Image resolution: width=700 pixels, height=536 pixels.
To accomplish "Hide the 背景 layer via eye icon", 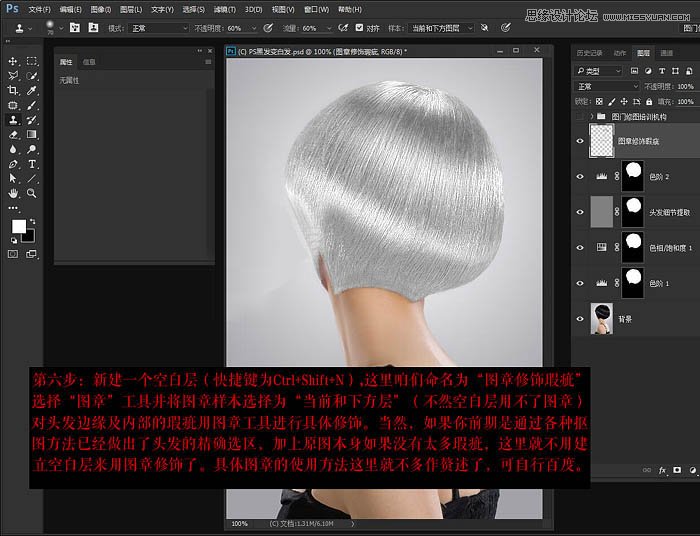I will point(579,319).
